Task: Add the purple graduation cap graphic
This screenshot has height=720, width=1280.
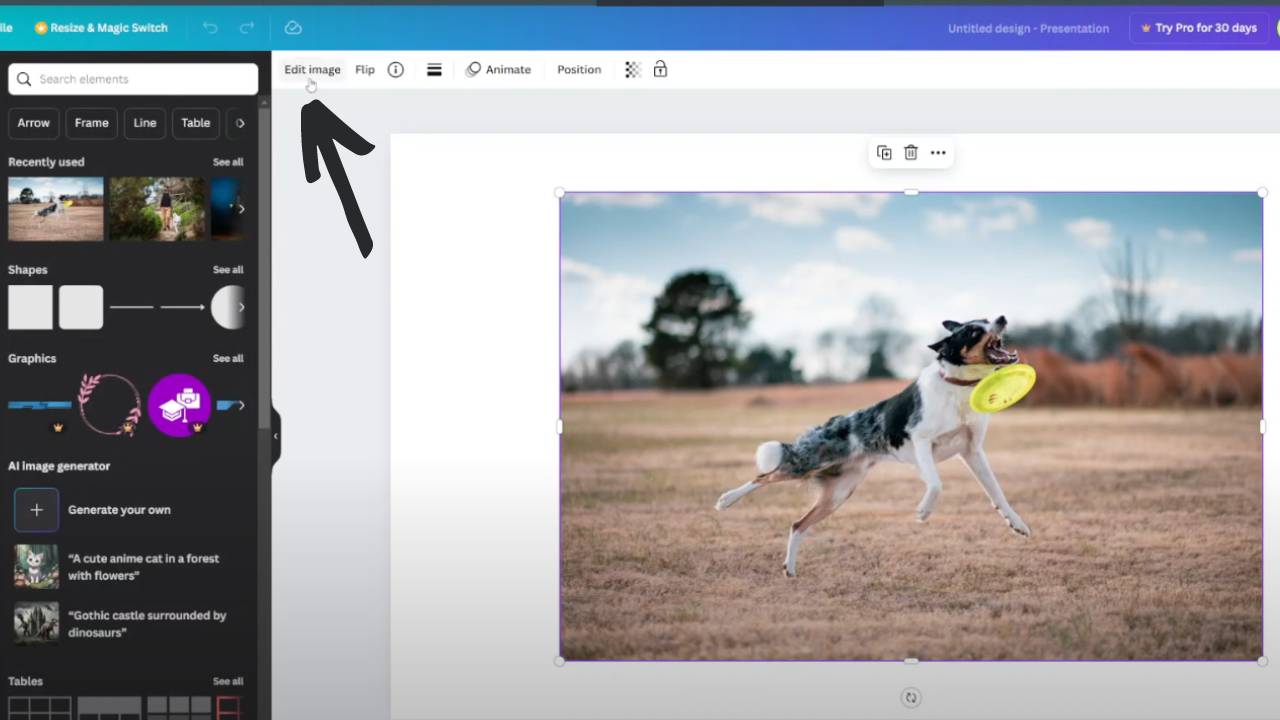Action: (x=179, y=405)
